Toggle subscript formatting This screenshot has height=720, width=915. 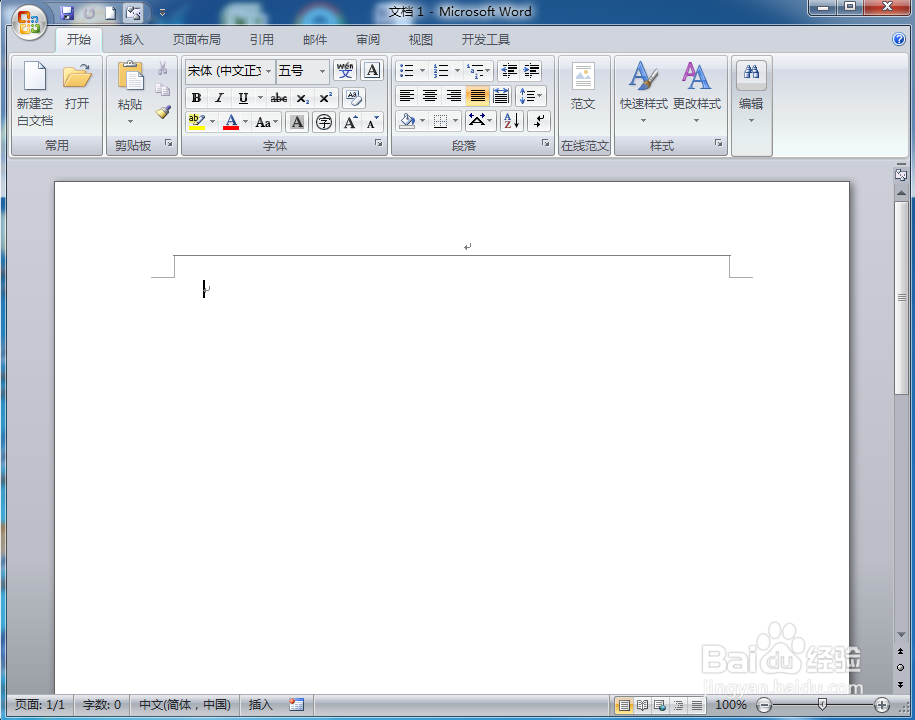(x=302, y=97)
